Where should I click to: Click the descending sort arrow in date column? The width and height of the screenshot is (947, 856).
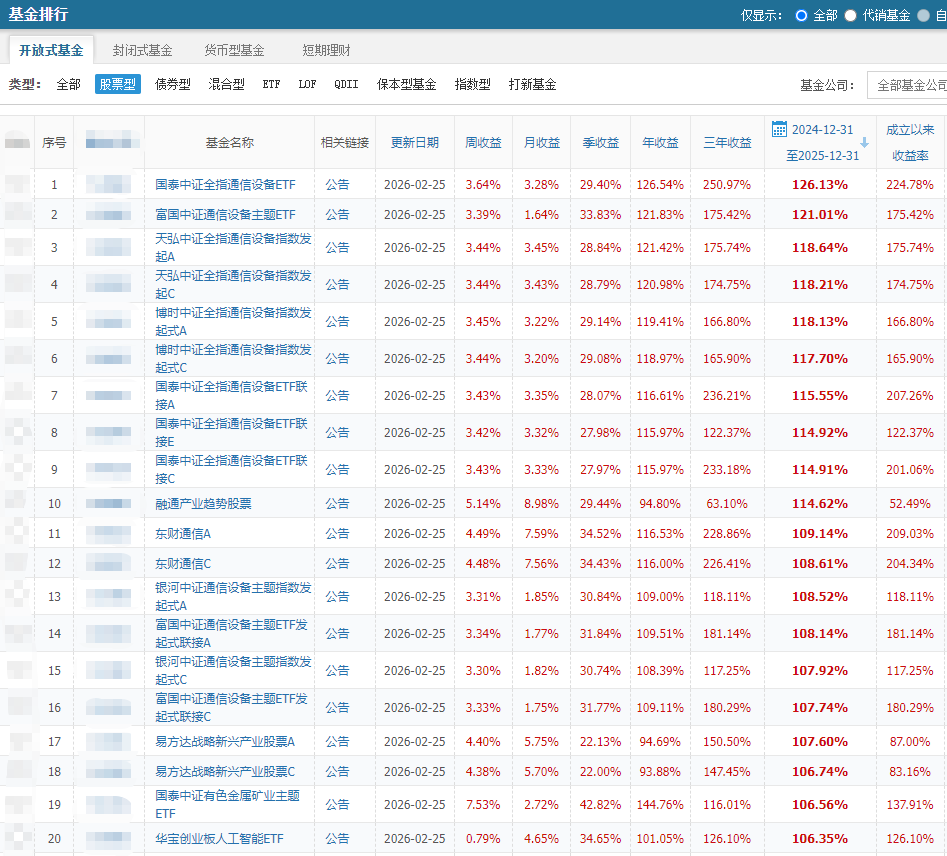pyautogui.click(x=864, y=142)
